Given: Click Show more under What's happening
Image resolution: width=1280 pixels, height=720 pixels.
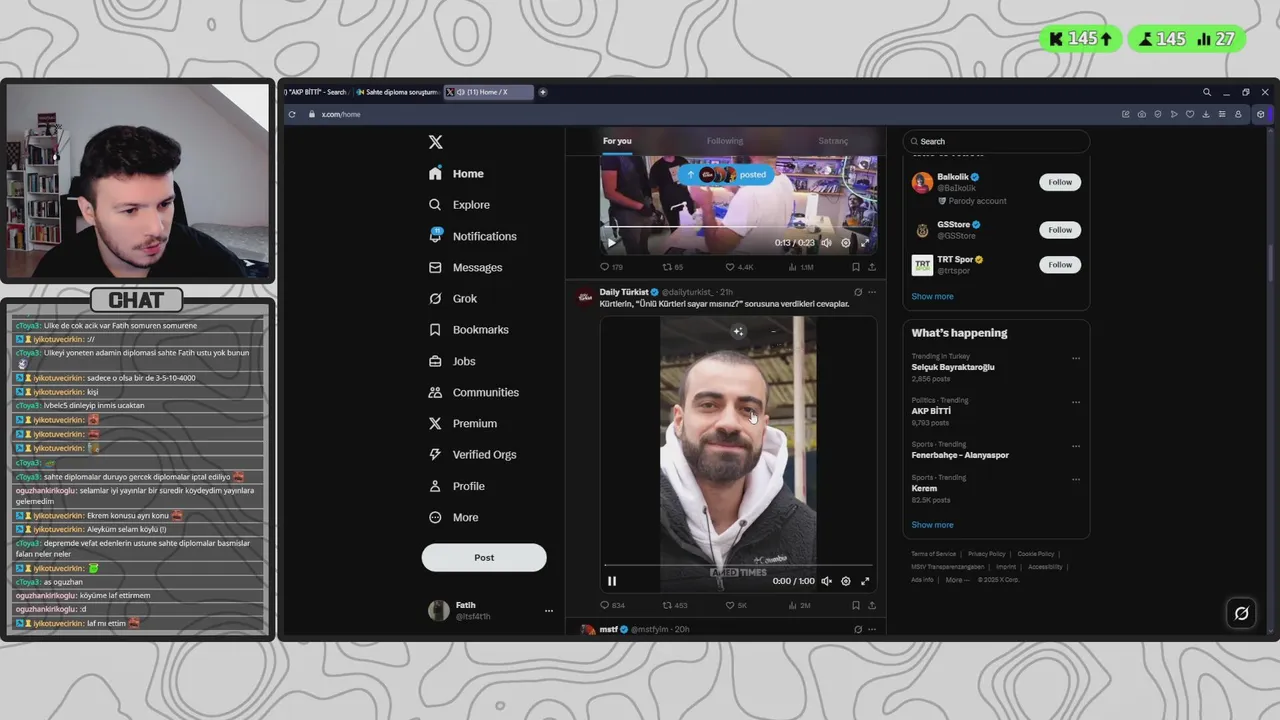Looking at the screenshot, I should (x=932, y=524).
